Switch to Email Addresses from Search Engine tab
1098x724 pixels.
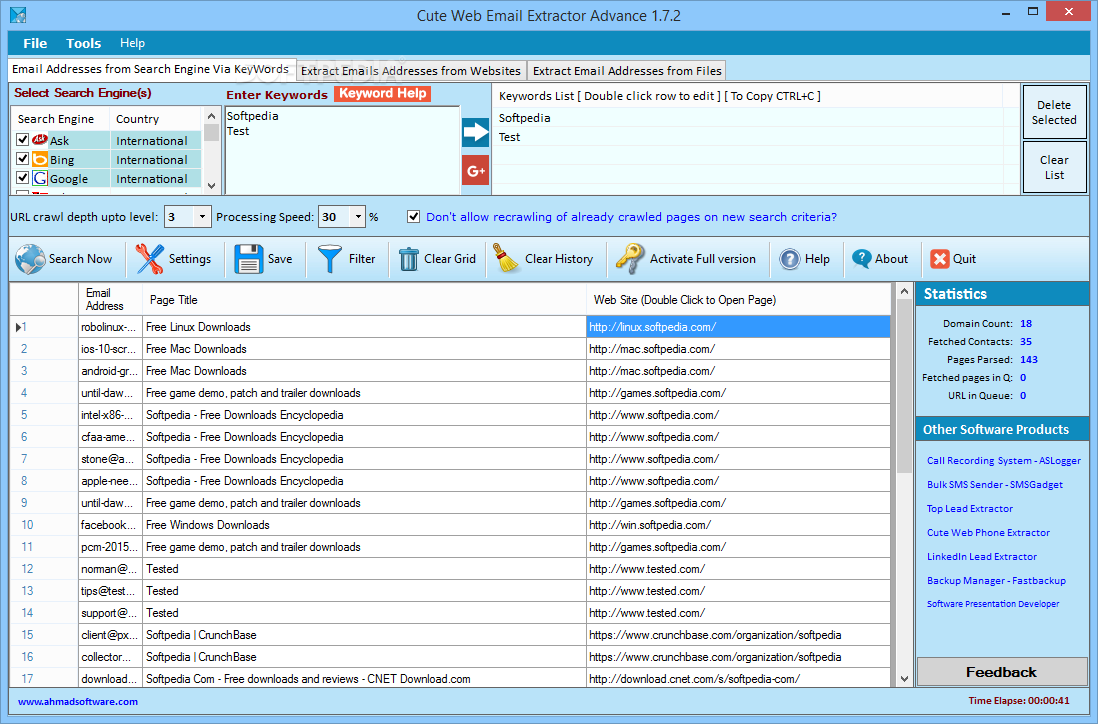tap(151, 69)
